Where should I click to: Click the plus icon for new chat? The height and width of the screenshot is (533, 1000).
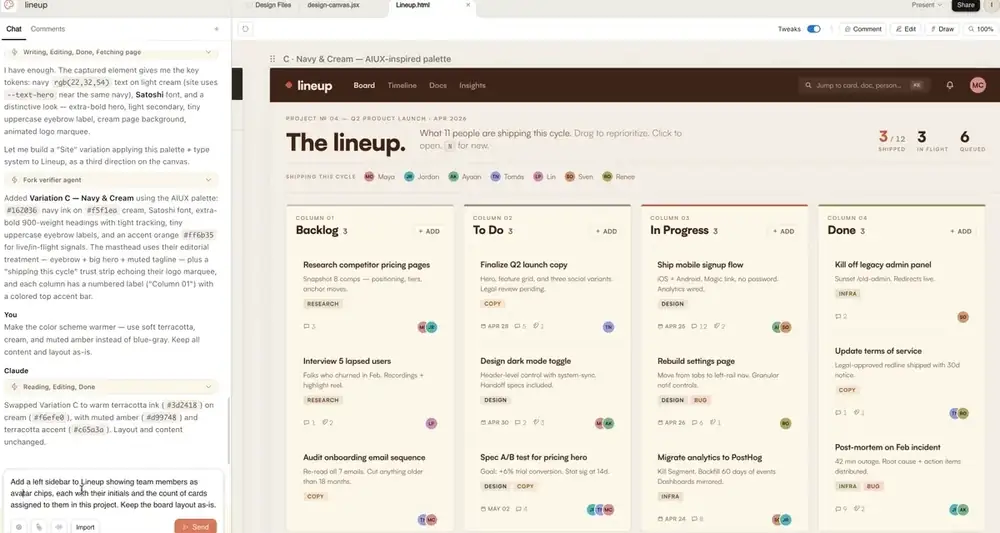pos(216,29)
